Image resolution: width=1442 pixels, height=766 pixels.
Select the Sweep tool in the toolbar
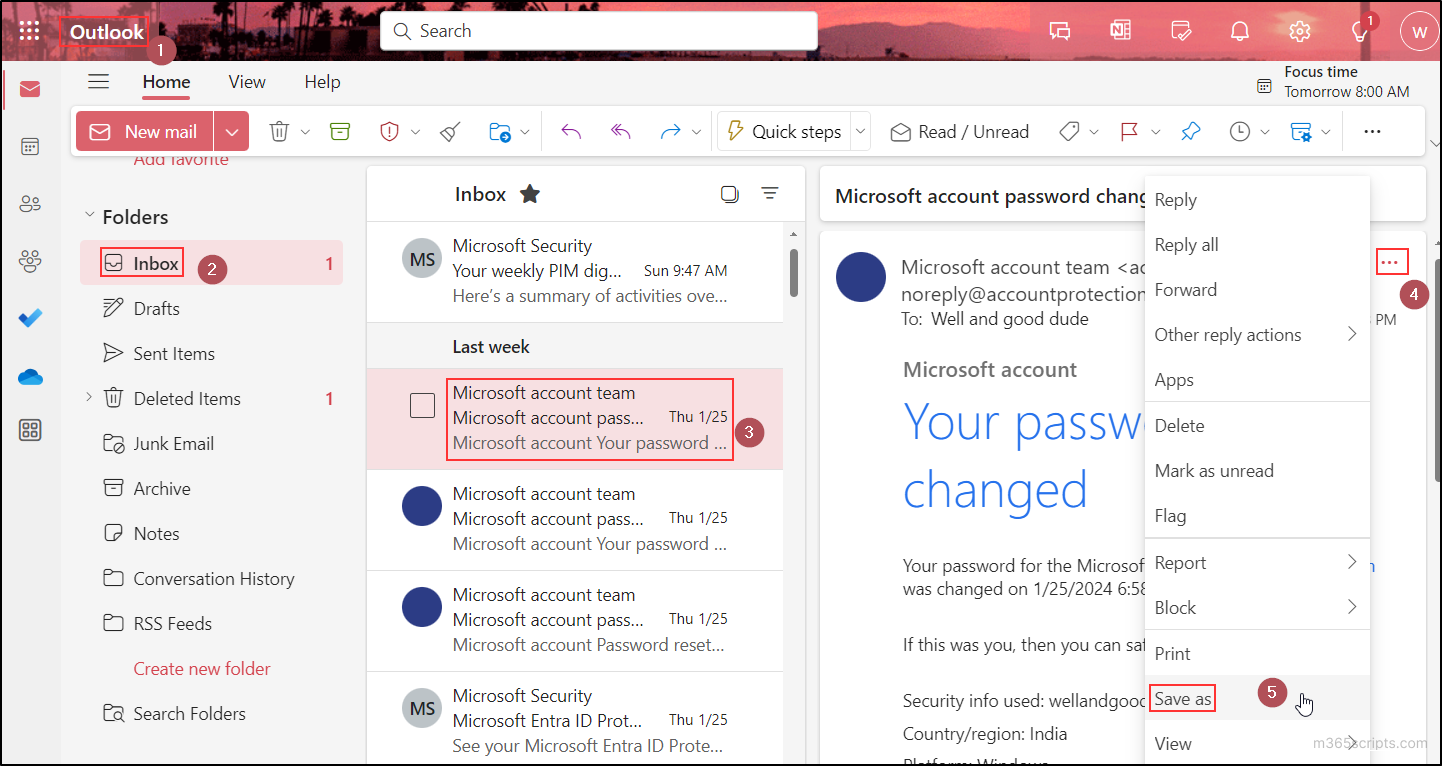[449, 131]
